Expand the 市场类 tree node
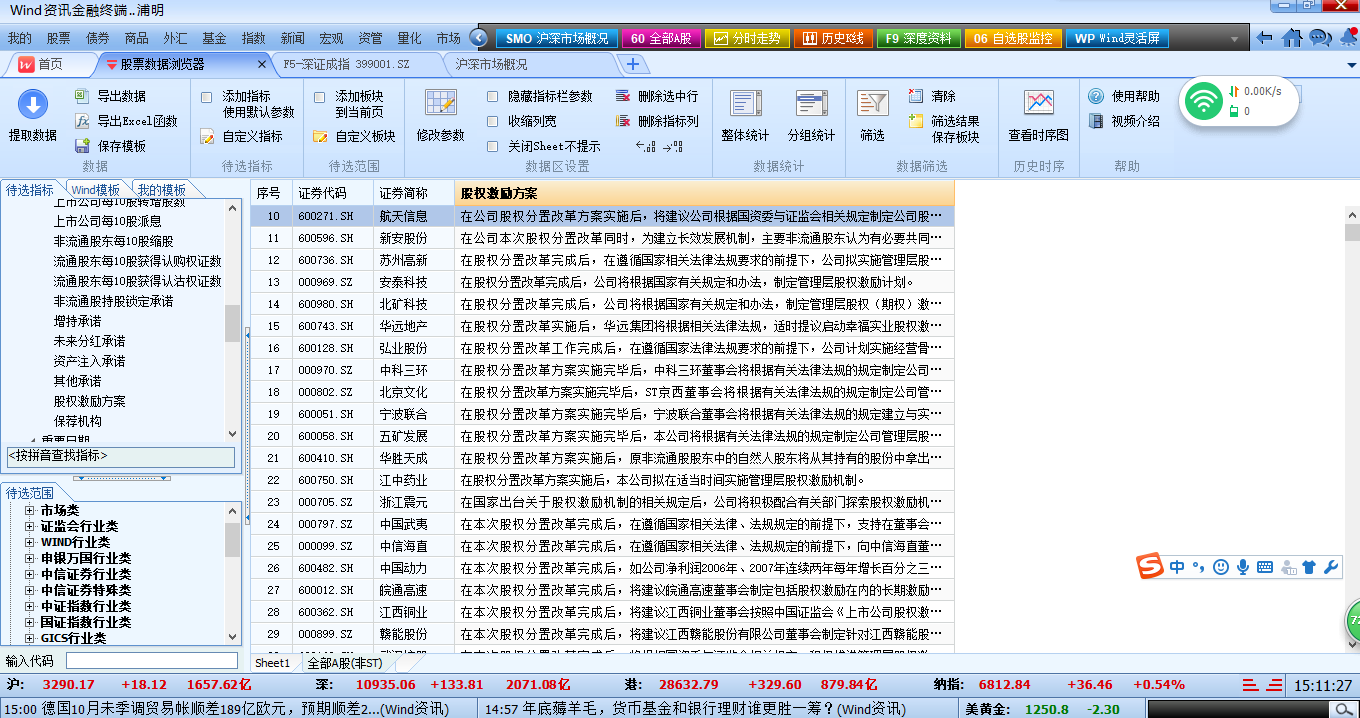The width and height of the screenshot is (1360, 718). pyautogui.click(x=30, y=510)
